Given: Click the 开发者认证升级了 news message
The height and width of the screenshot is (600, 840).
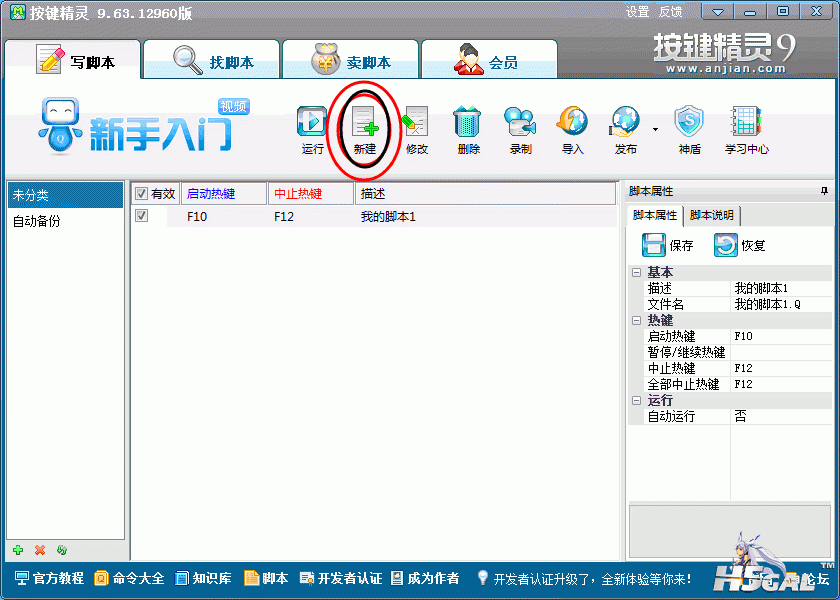Looking at the screenshot, I should point(592,579).
